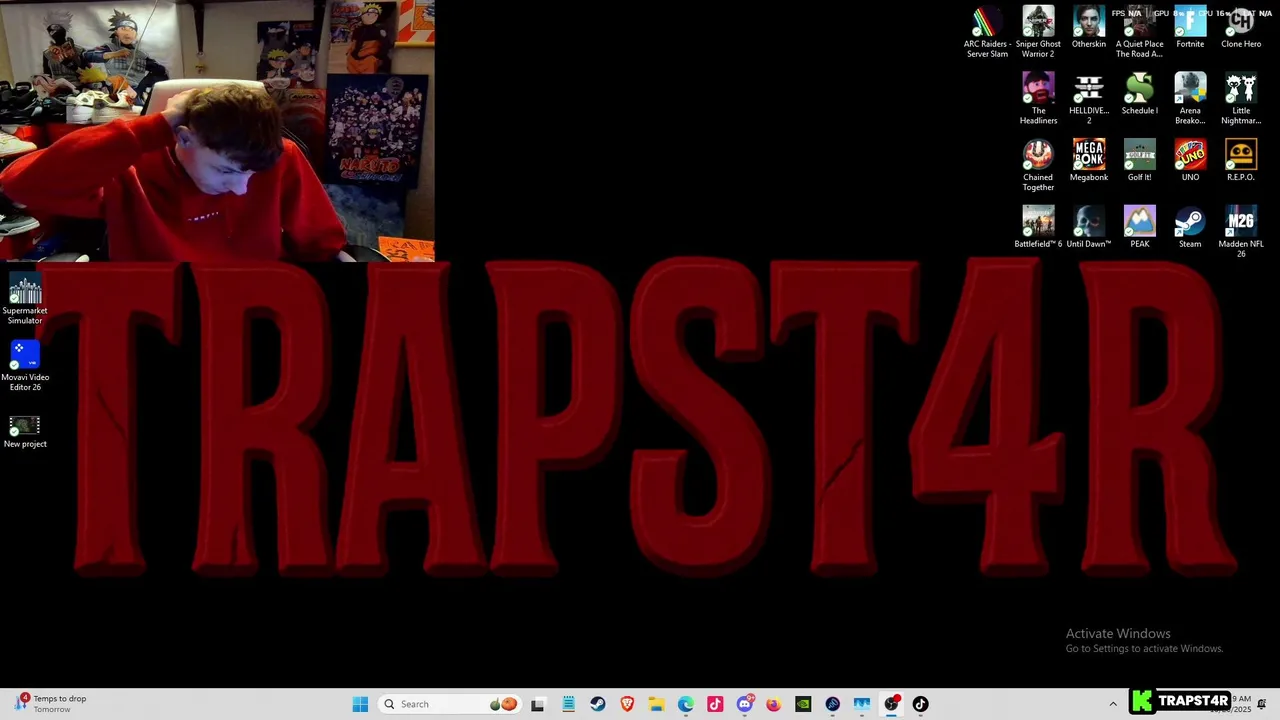Open Steam from the taskbar
This screenshot has width=1280, height=720.
pos(597,704)
